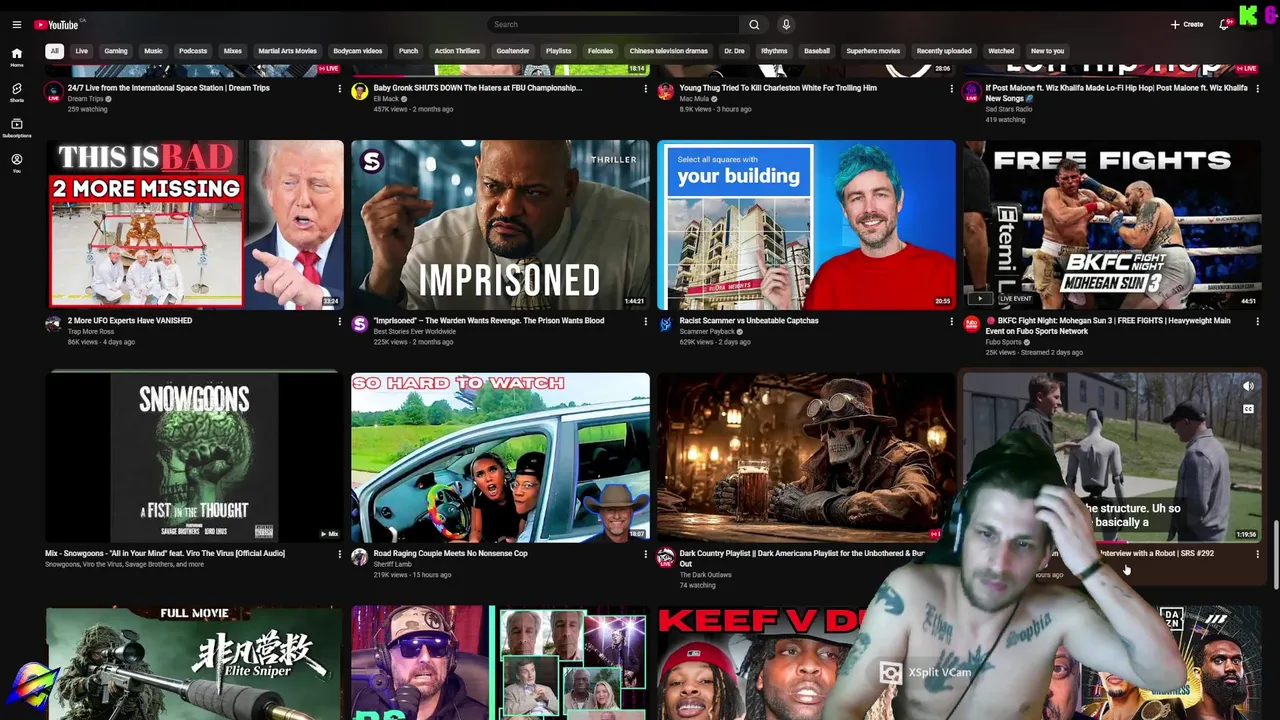The width and height of the screenshot is (1280, 720).
Task: Open 'Racist Scammer vs Unbeatable Captchas' title
Action: pos(749,321)
